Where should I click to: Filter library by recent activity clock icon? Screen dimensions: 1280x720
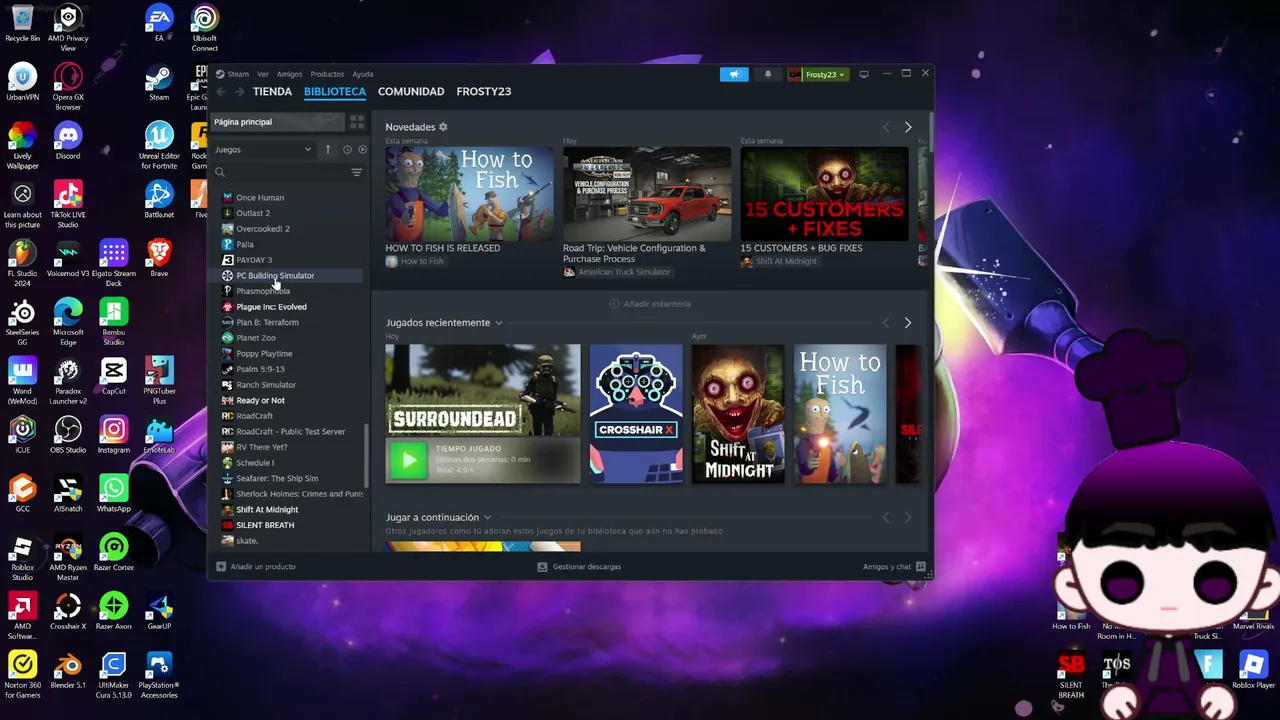coord(347,150)
